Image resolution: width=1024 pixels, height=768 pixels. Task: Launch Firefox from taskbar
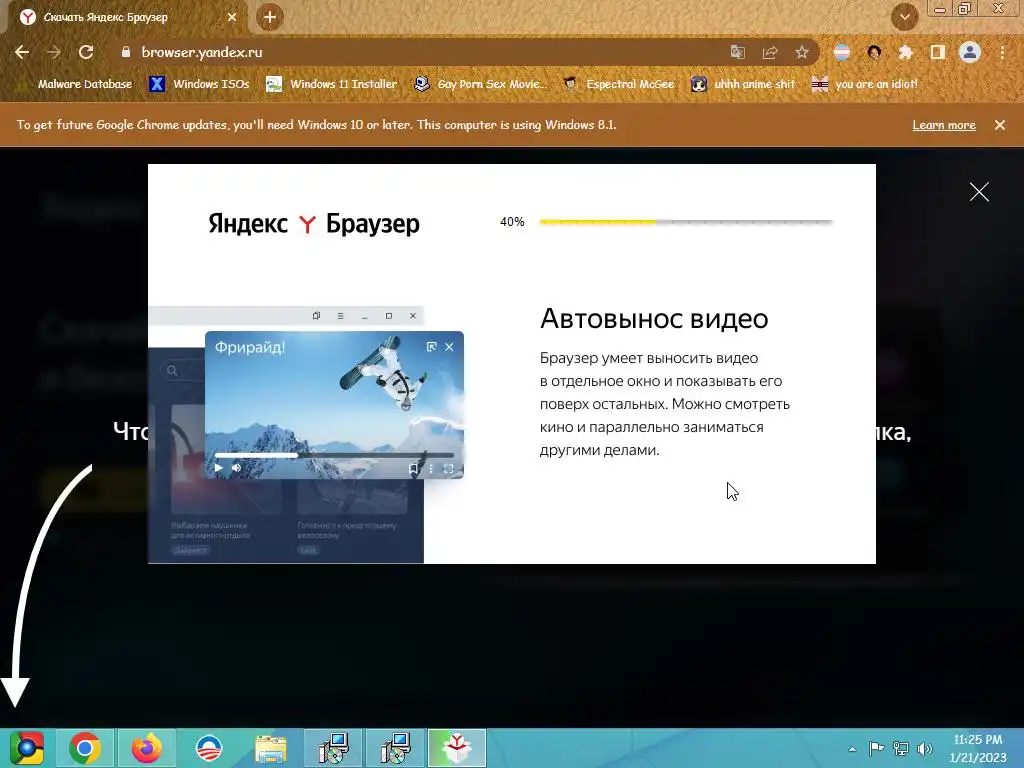146,748
